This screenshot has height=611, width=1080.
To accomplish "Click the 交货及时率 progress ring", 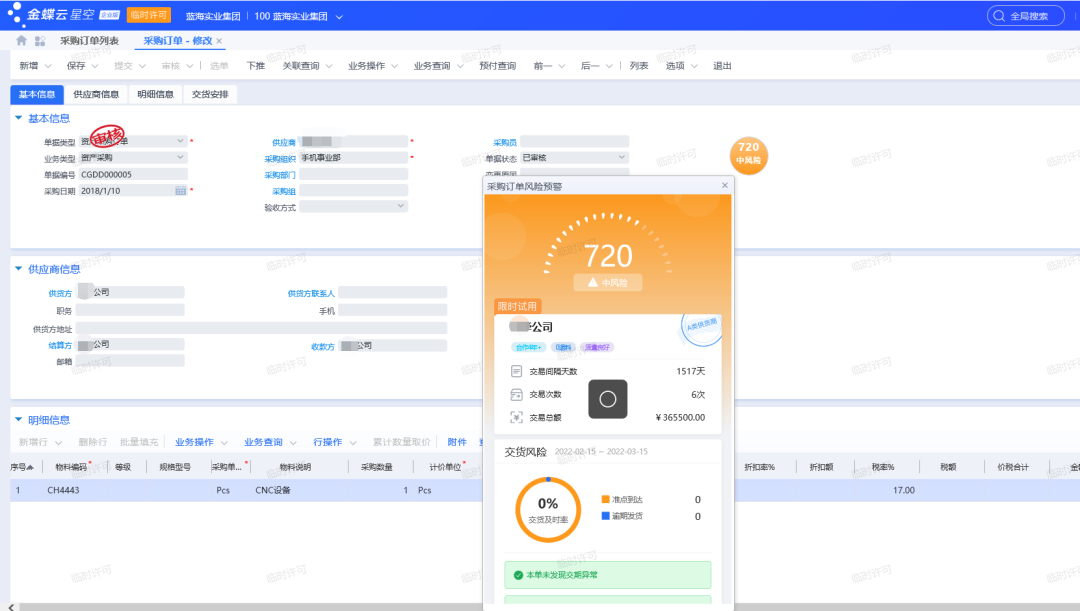I will click(x=547, y=512).
